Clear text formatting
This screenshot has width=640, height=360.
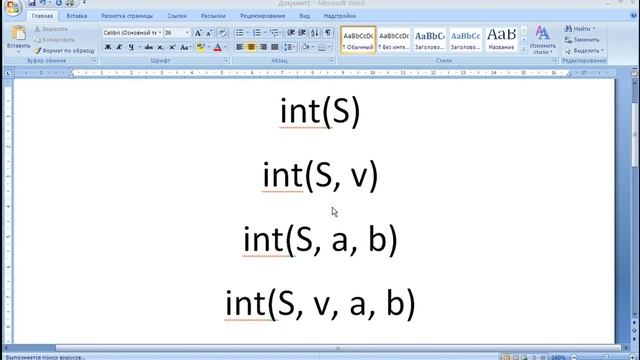click(x=222, y=33)
